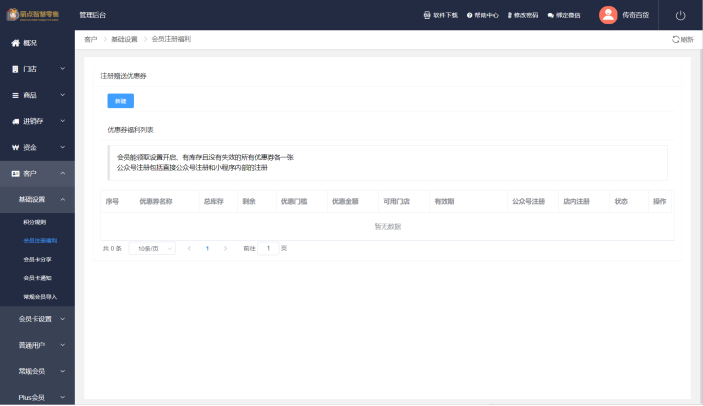
Task: Expand the 门店 menu chevron
Action: [63, 69]
